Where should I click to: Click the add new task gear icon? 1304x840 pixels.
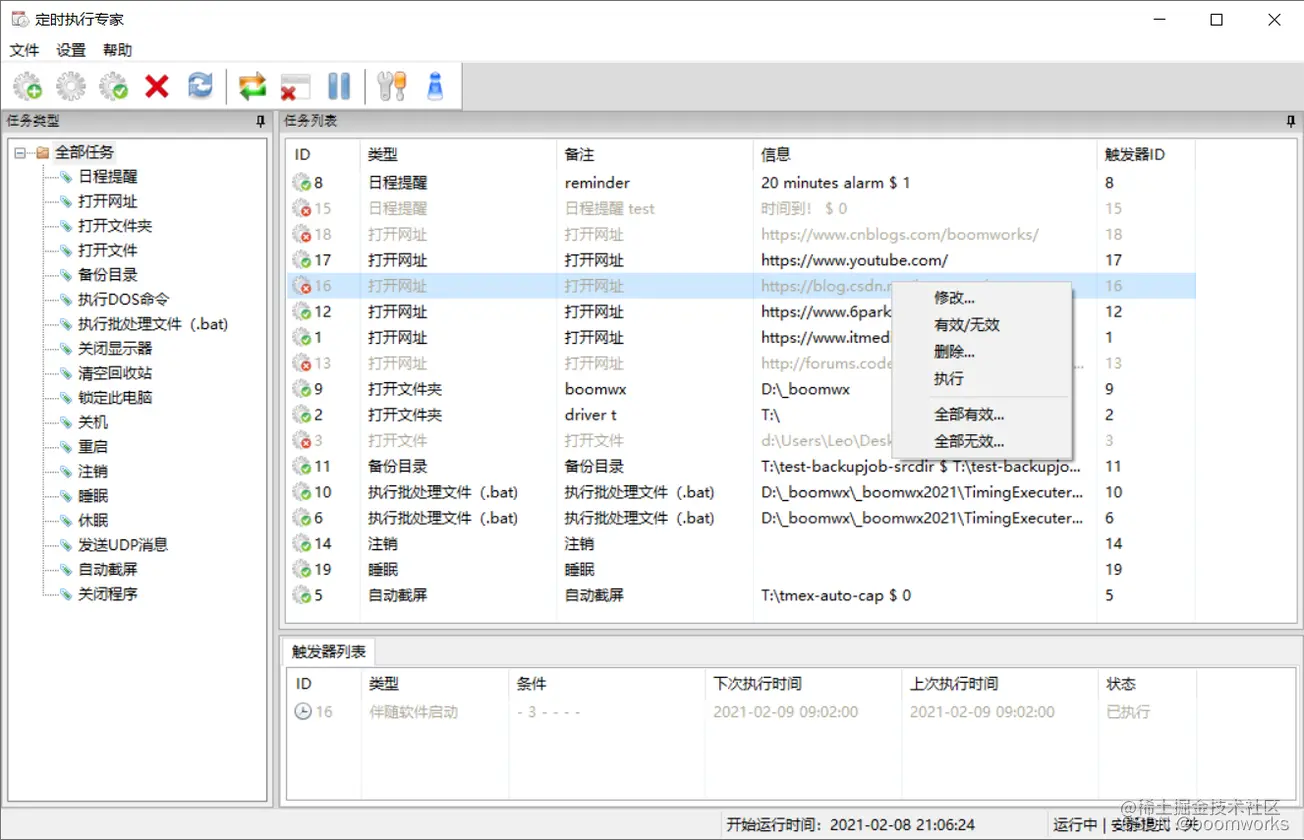[x=27, y=87]
